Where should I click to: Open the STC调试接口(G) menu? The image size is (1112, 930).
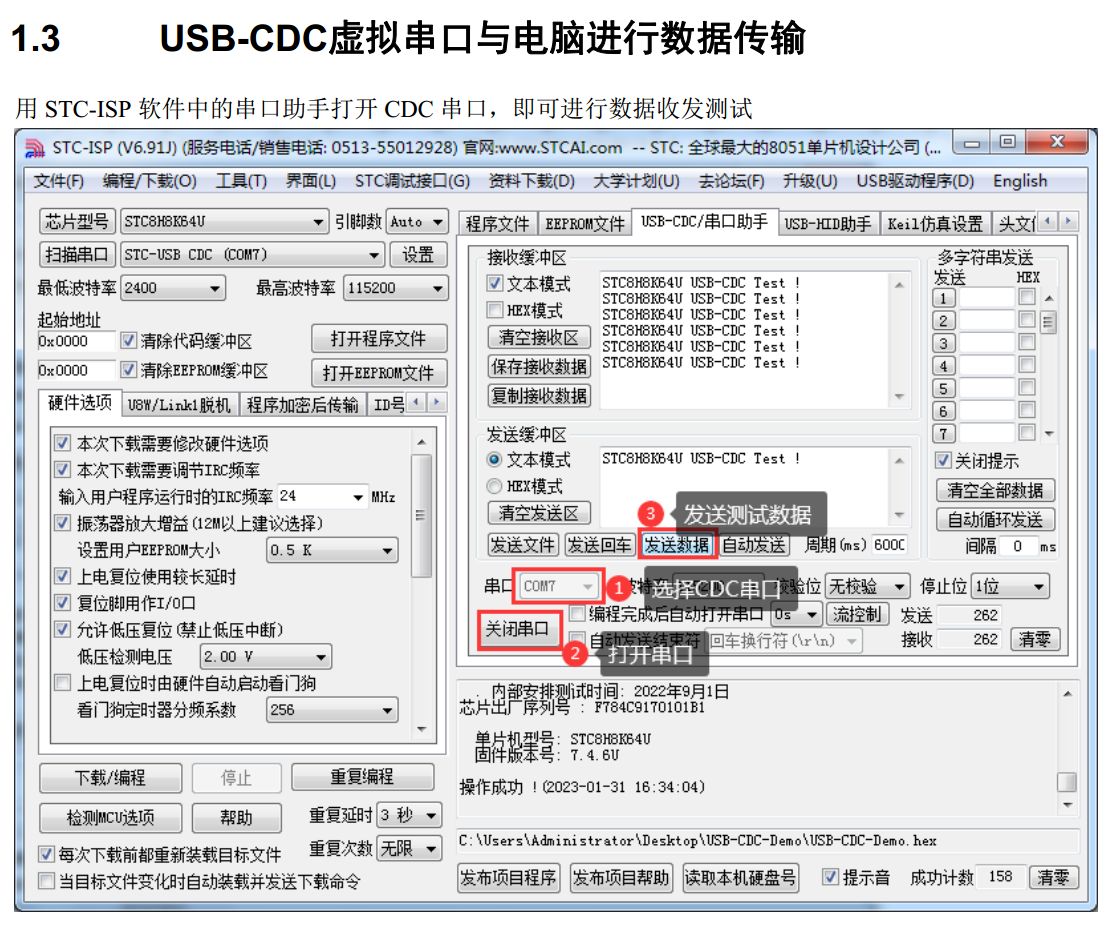412,182
